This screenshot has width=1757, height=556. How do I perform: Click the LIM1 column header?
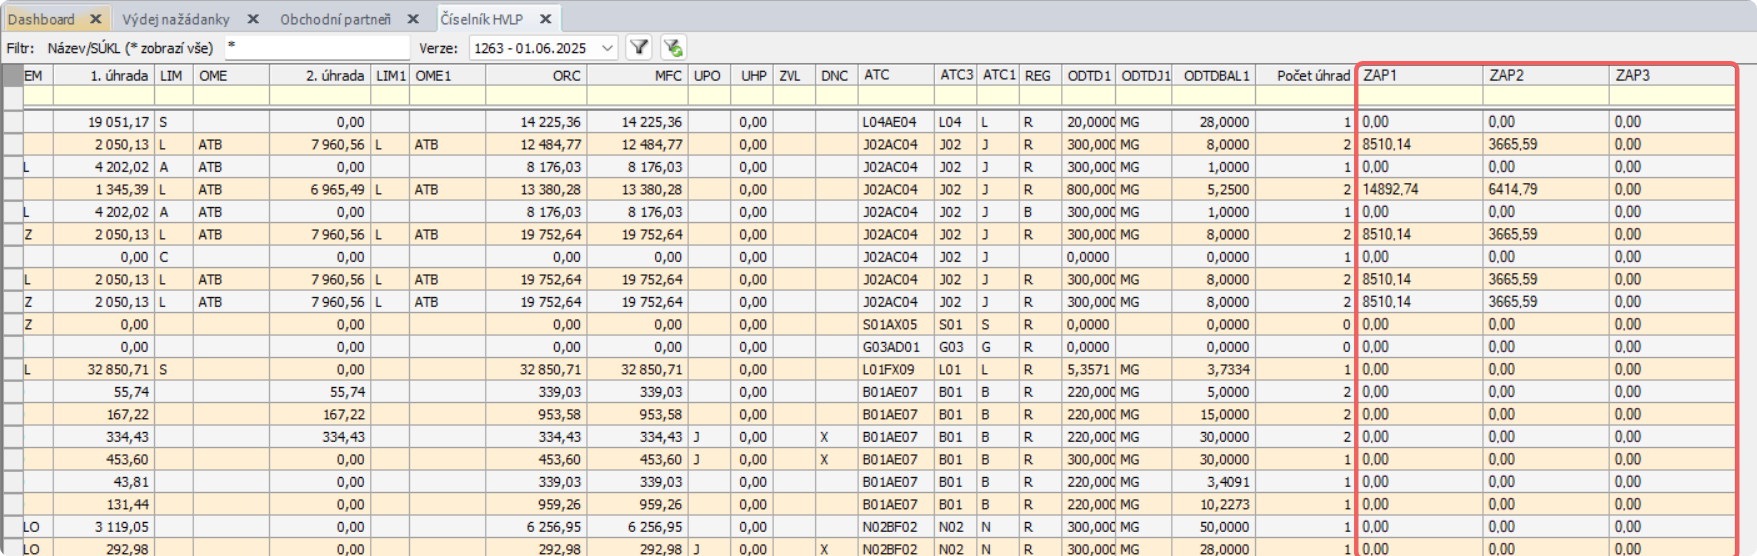tap(390, 75)
